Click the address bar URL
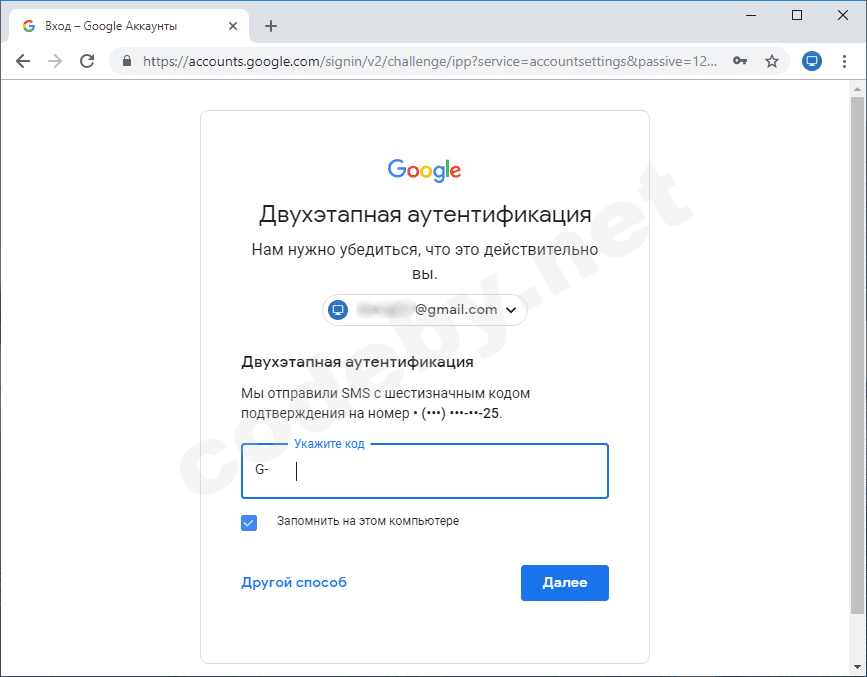 tap(430, 61)
